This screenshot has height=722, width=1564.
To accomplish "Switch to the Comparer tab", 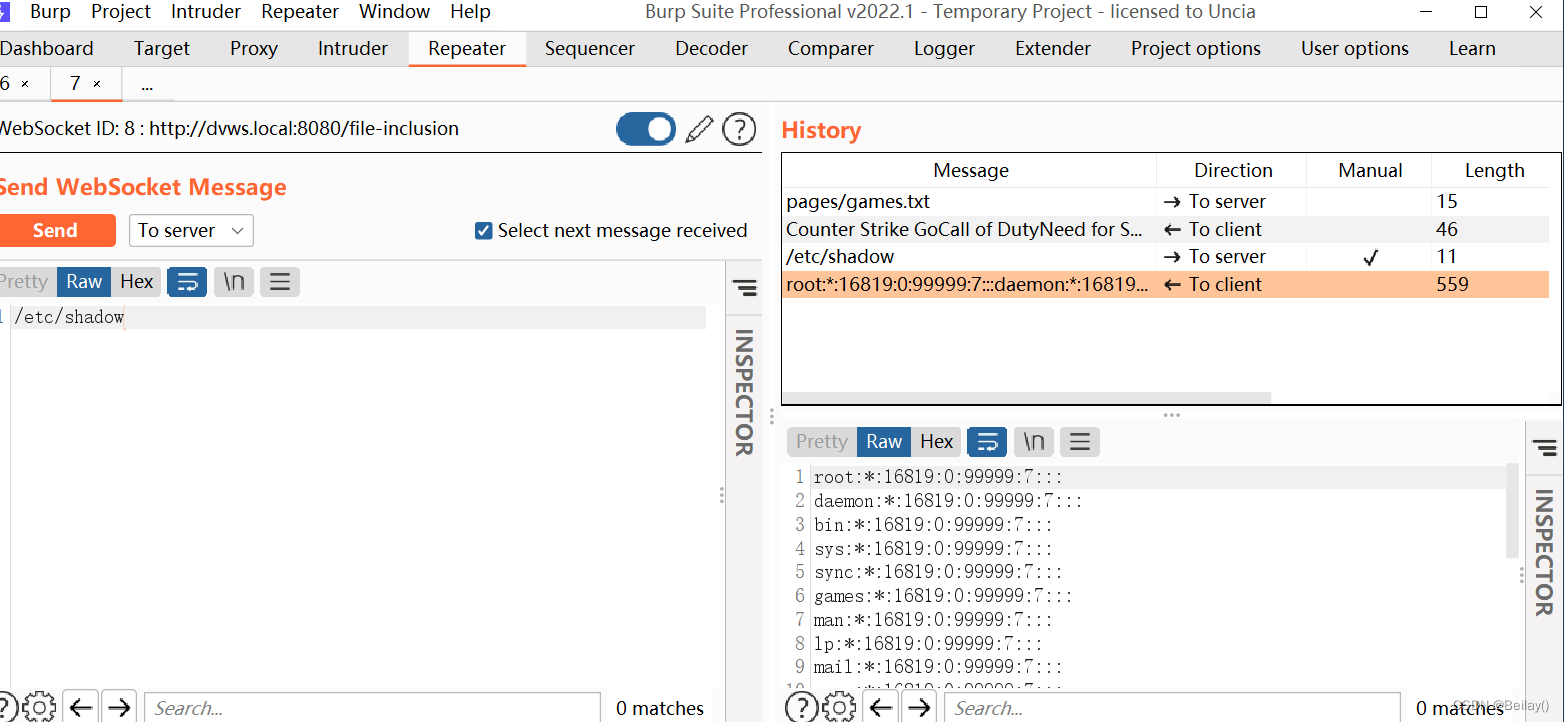I will [831, 48].
